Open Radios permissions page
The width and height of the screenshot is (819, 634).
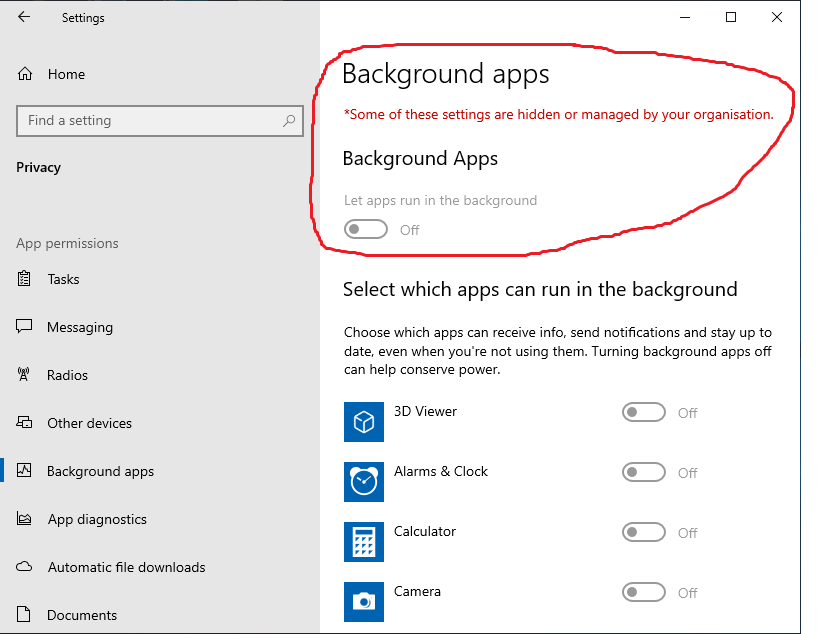pos(67,375)
